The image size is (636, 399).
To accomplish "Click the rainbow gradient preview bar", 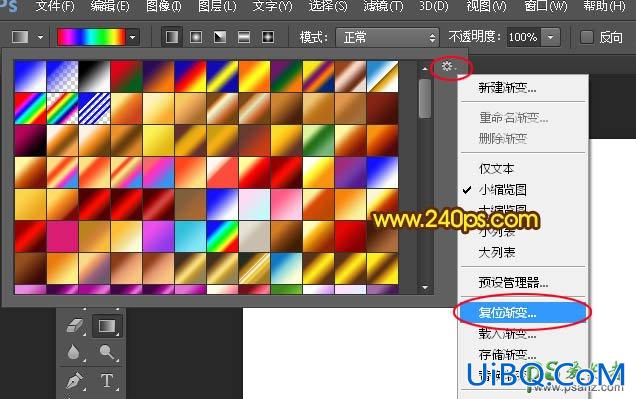I will (x=92, y=37).
